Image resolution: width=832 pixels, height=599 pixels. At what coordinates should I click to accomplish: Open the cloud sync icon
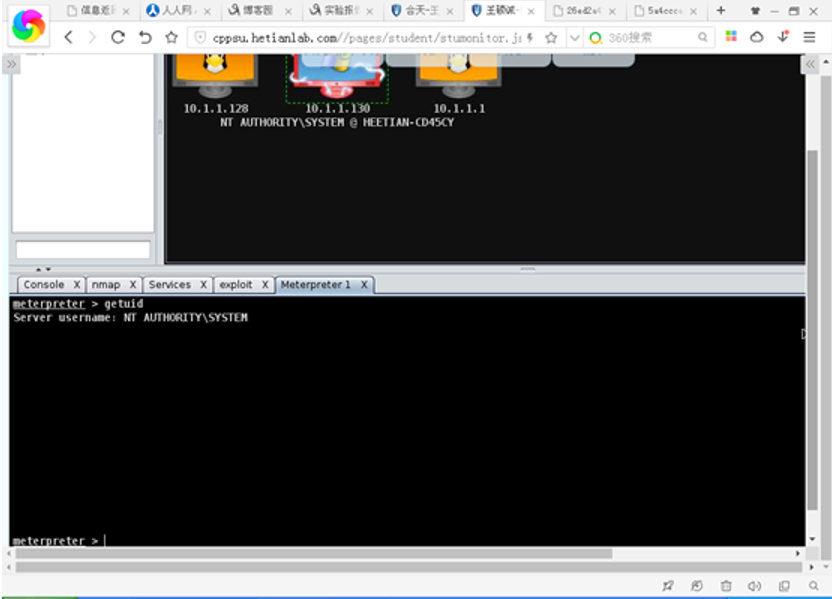(757, 37)
